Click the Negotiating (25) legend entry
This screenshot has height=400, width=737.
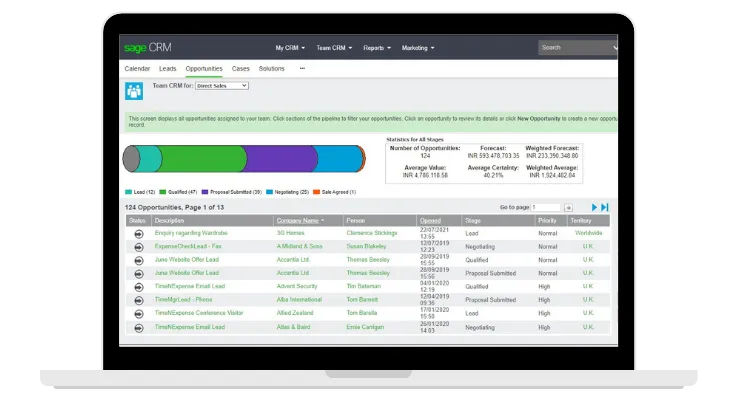click(288, 192)
